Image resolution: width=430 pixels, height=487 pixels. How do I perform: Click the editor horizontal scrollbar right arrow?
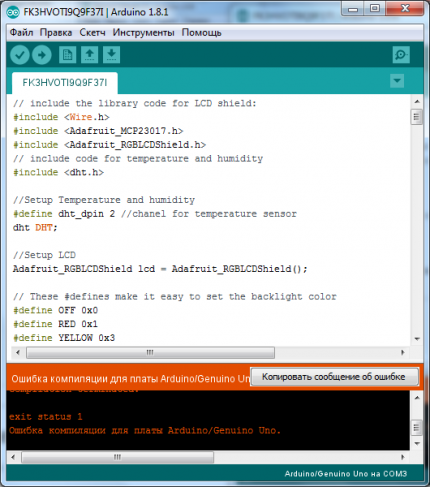coord(403,352)
